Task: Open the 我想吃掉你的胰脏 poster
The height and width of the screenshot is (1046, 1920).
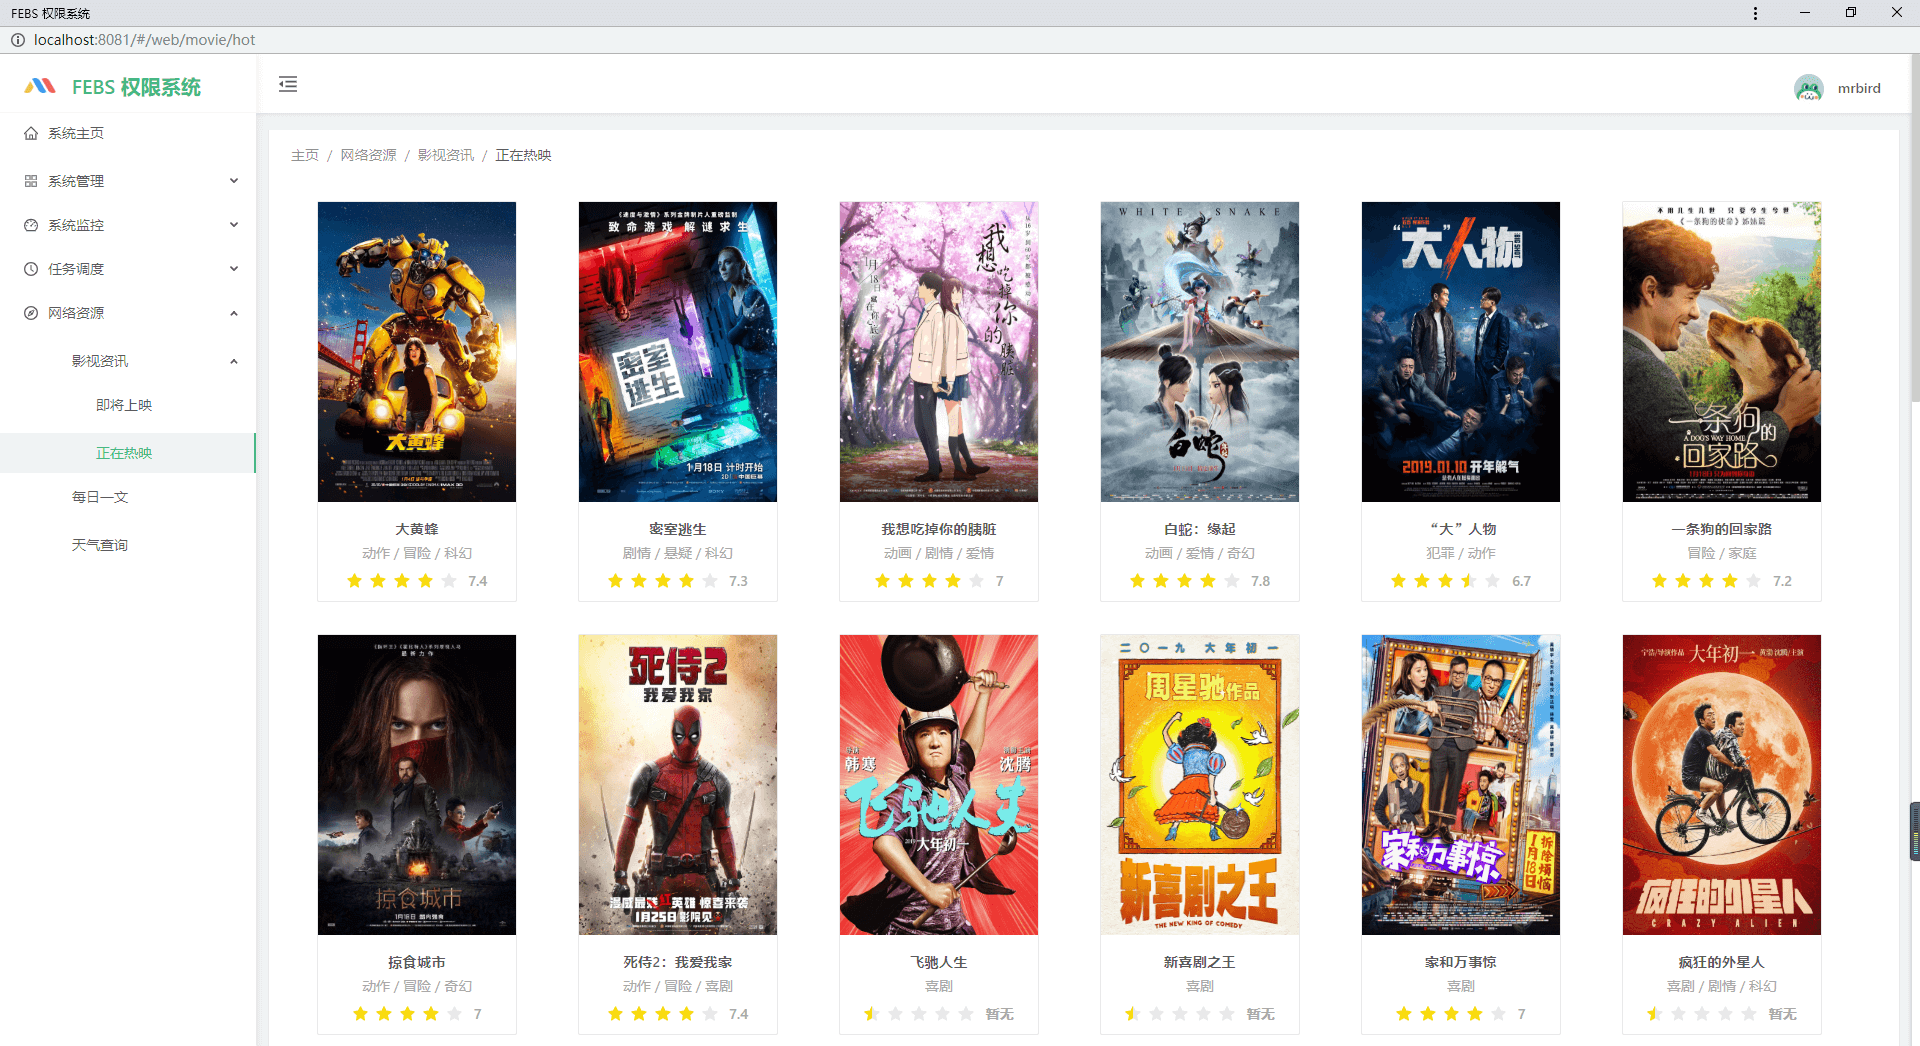Action: (939, 352)
